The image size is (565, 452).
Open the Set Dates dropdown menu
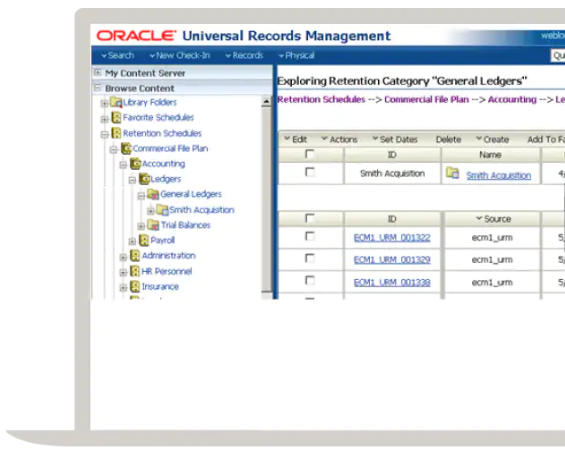pyautogui.click(x=395, y=139)
